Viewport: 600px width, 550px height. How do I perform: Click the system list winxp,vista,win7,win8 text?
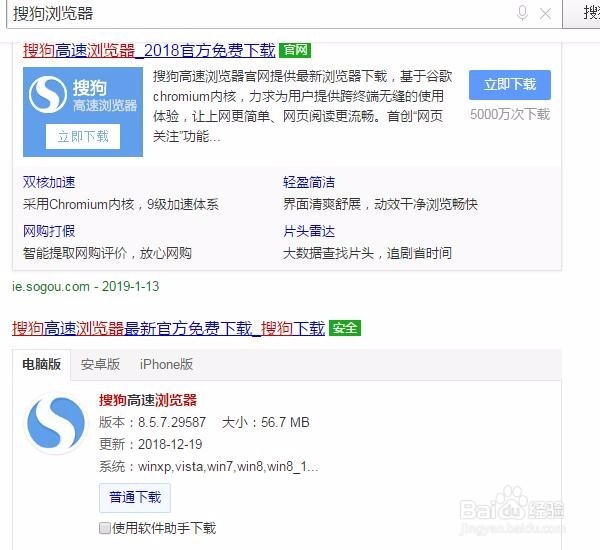228,466
